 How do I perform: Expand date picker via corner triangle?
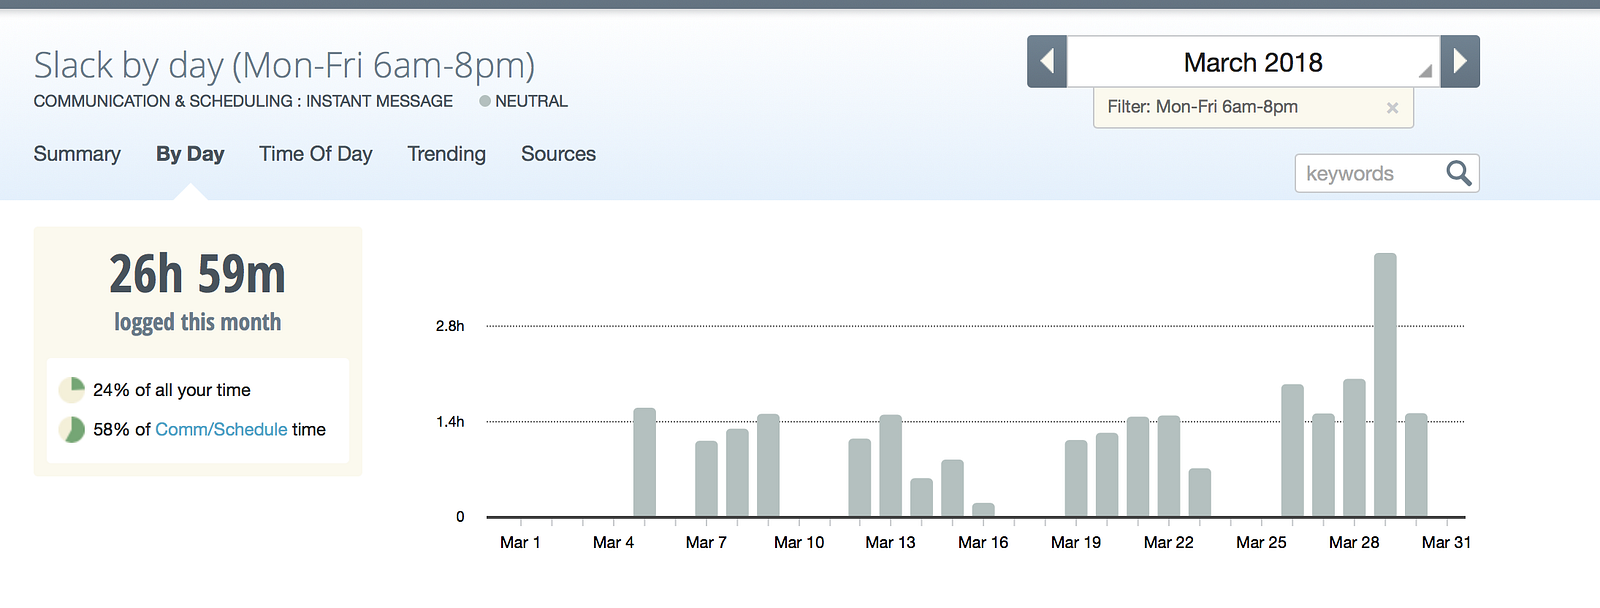(1425, 71)
